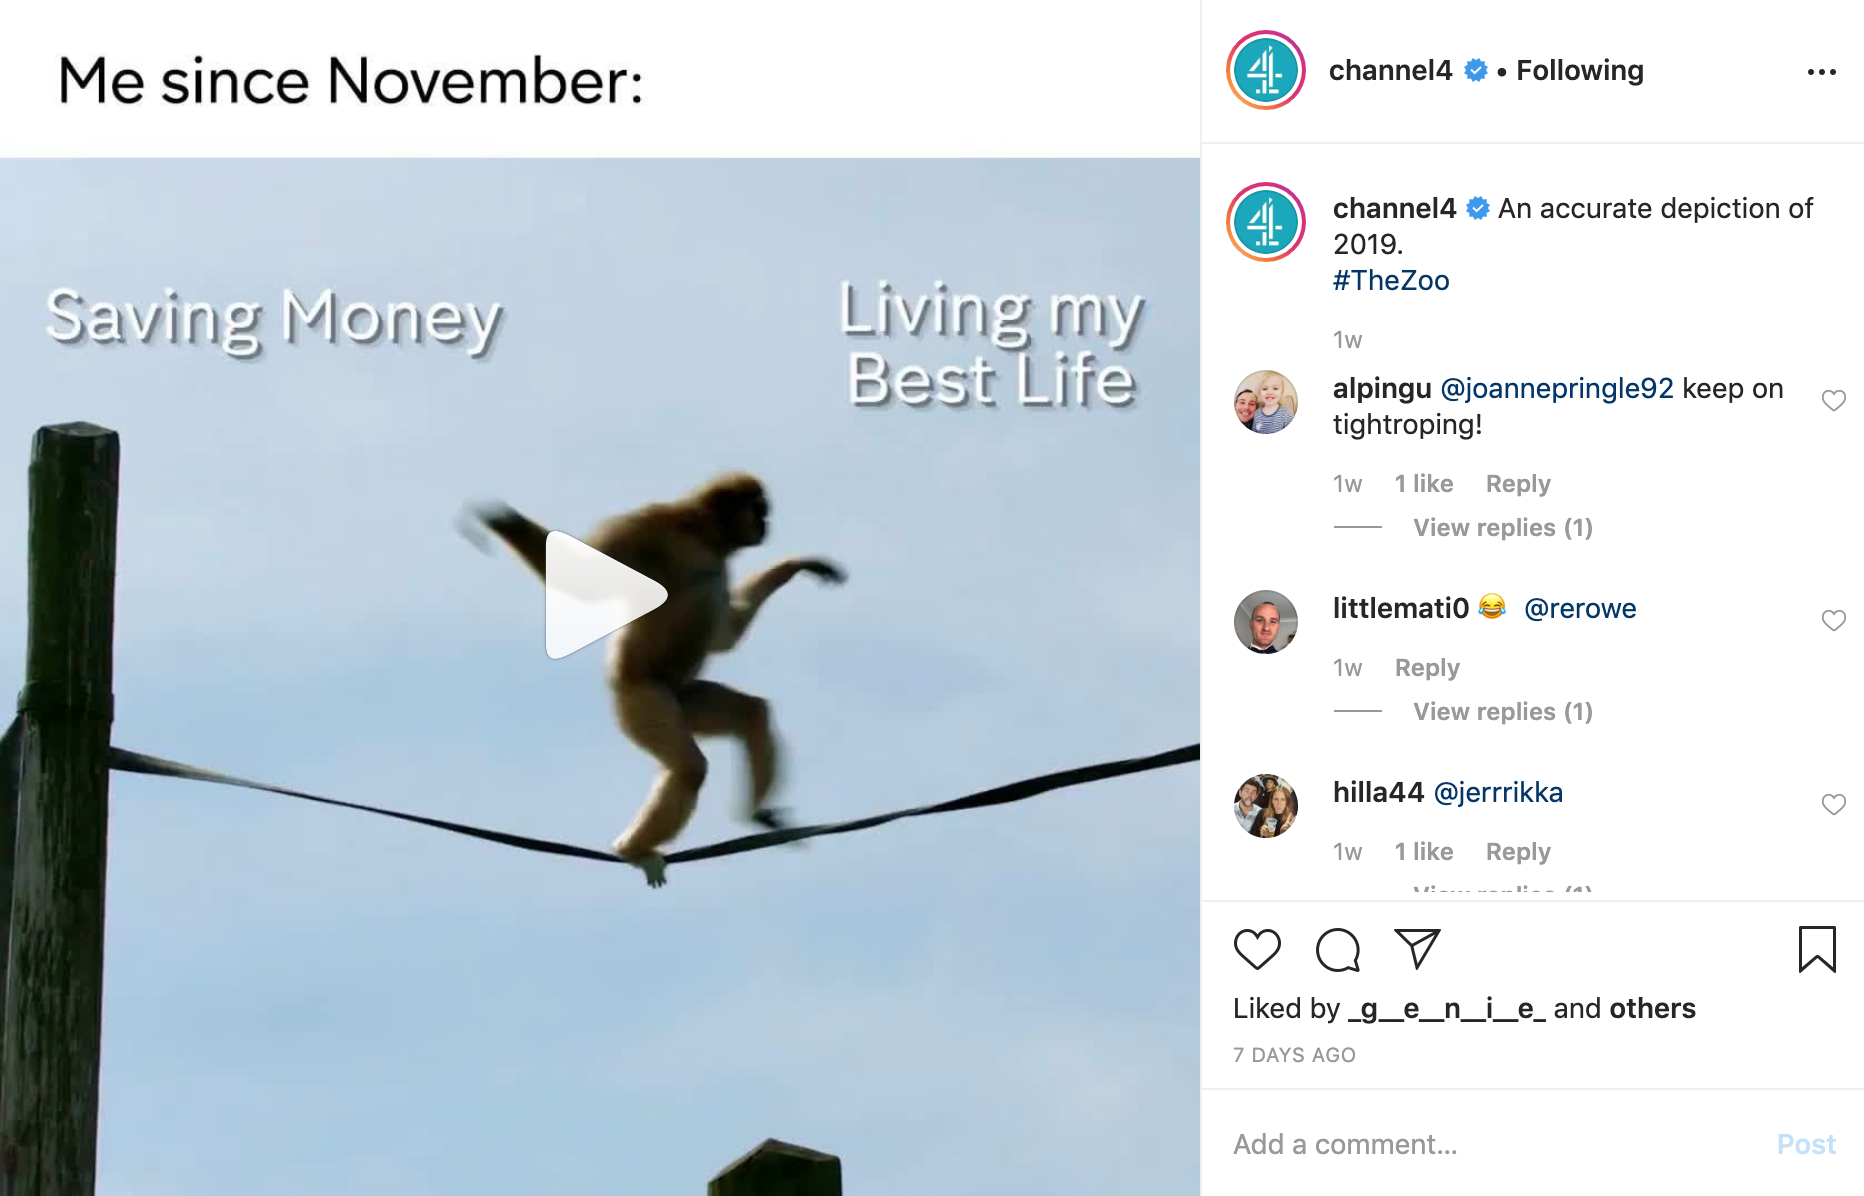Viewport: 1864px width, 1196px height.
Task: Share post via paper plane icon
Action: [1417, 949]
